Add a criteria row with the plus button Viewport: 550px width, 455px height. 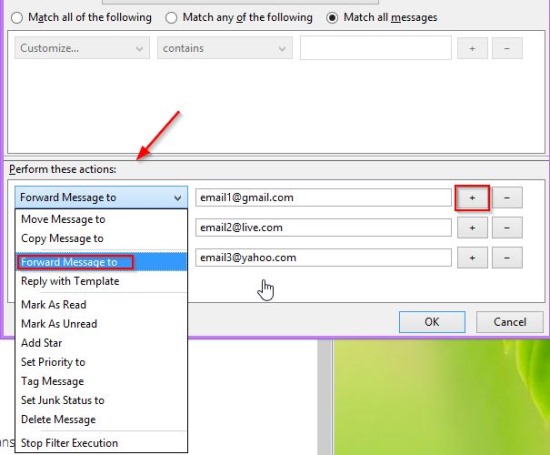click(x=472, y=48)
